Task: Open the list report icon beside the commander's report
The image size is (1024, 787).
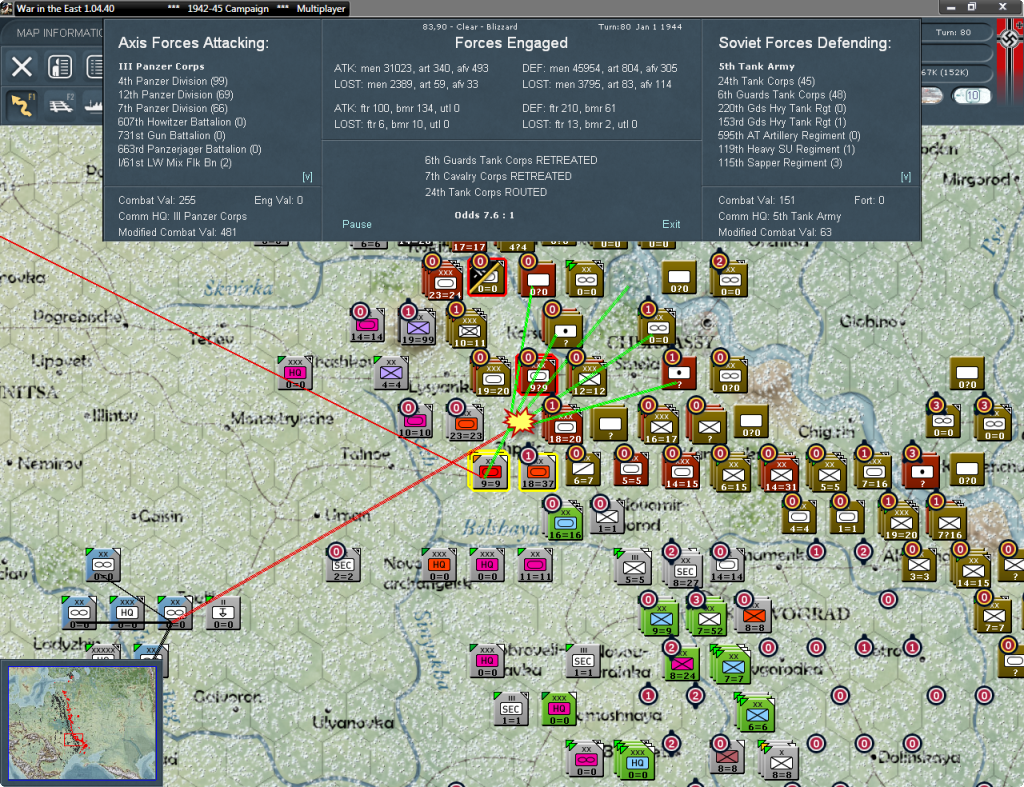Action: point(95,67)
